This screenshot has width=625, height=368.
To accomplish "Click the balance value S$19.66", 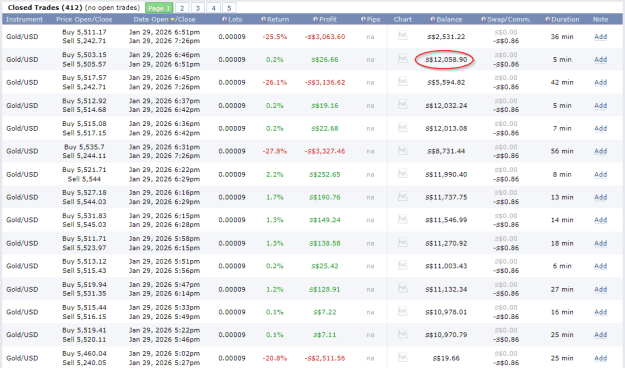I will (446, 358).
